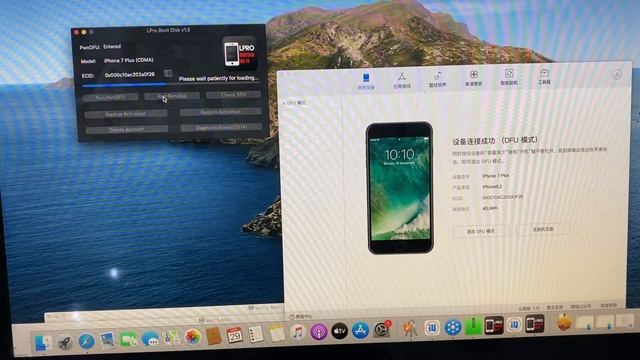Click the Check SSH button
This screenshot has width=640, height=360.
(x=233, y=95)
